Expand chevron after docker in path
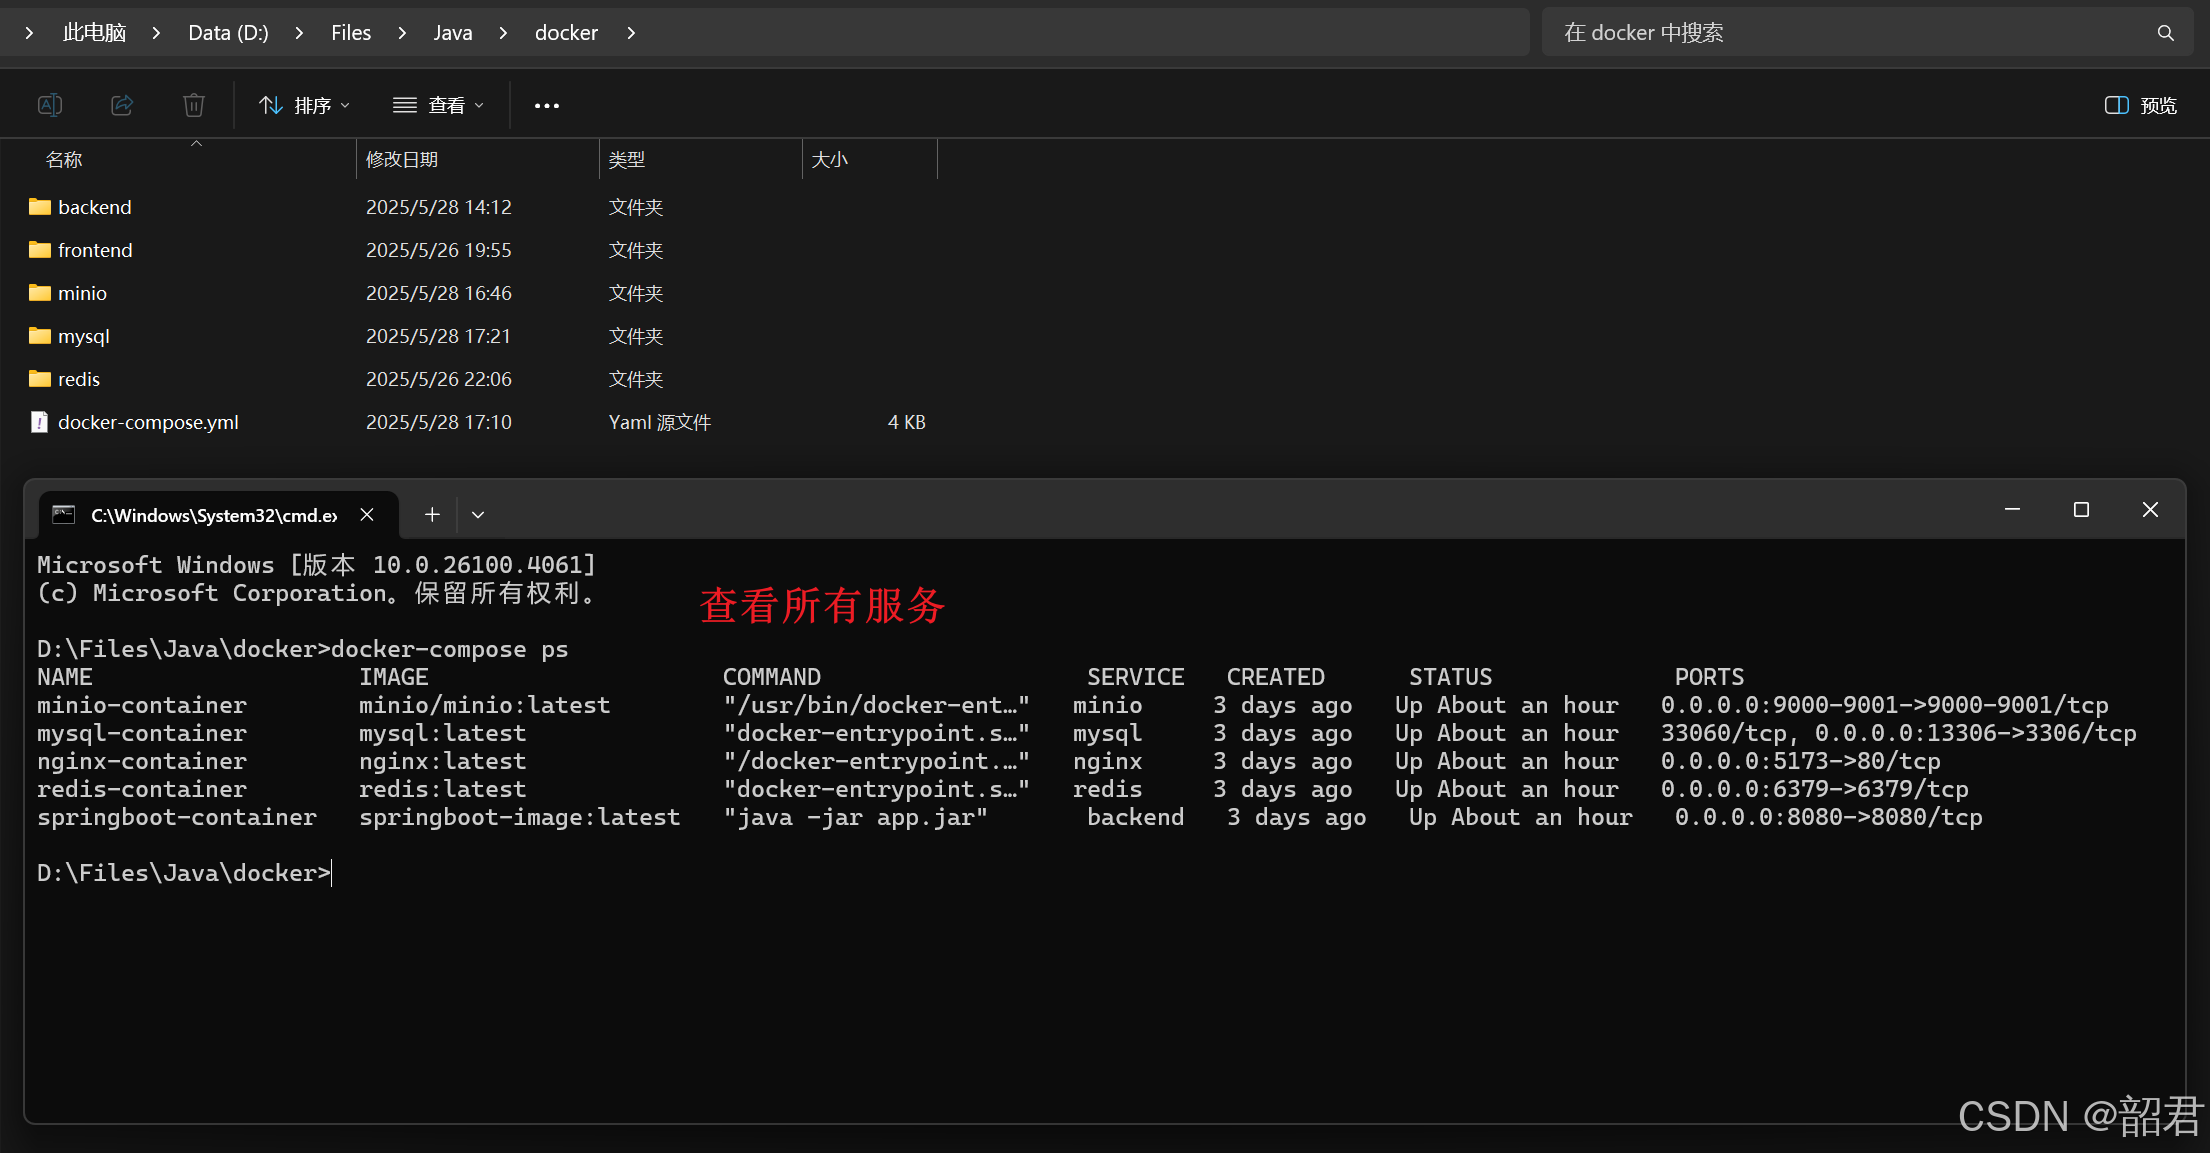 [x=631, y=33]
